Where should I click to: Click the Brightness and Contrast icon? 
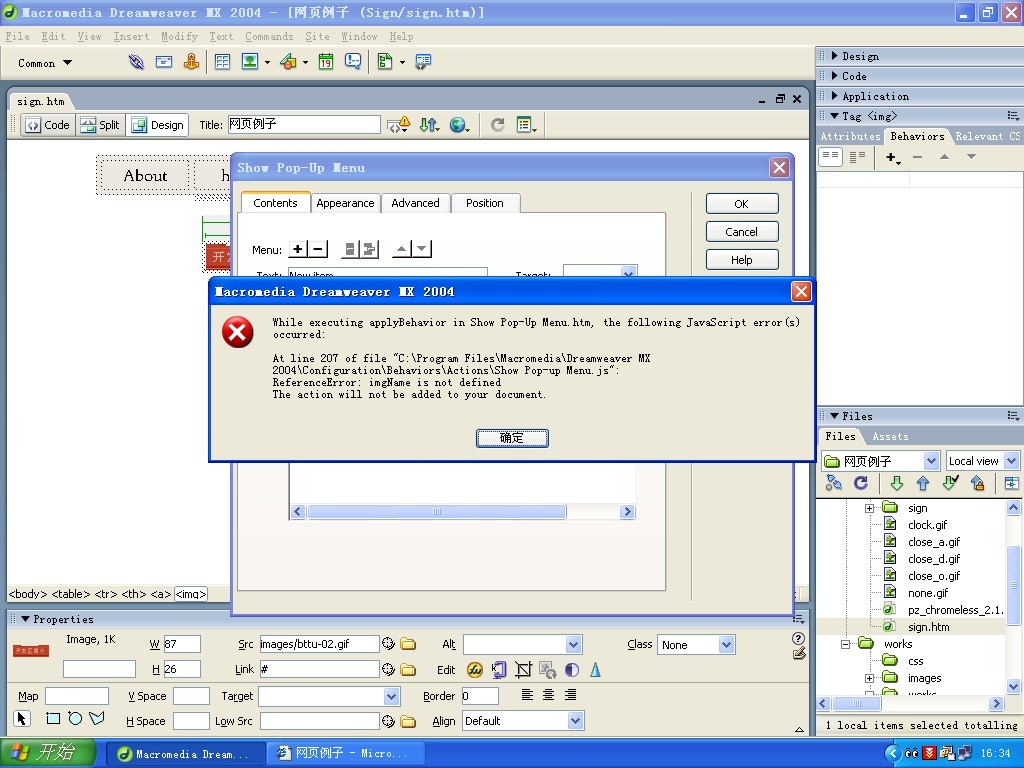572,670
